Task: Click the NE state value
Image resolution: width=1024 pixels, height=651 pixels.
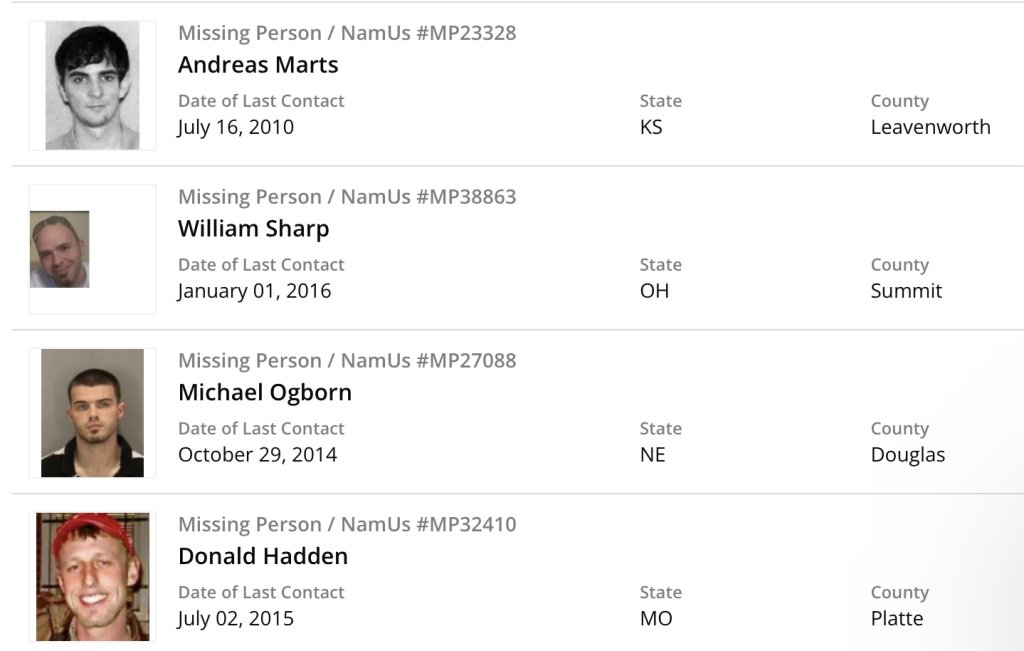Action: point(652,455)
